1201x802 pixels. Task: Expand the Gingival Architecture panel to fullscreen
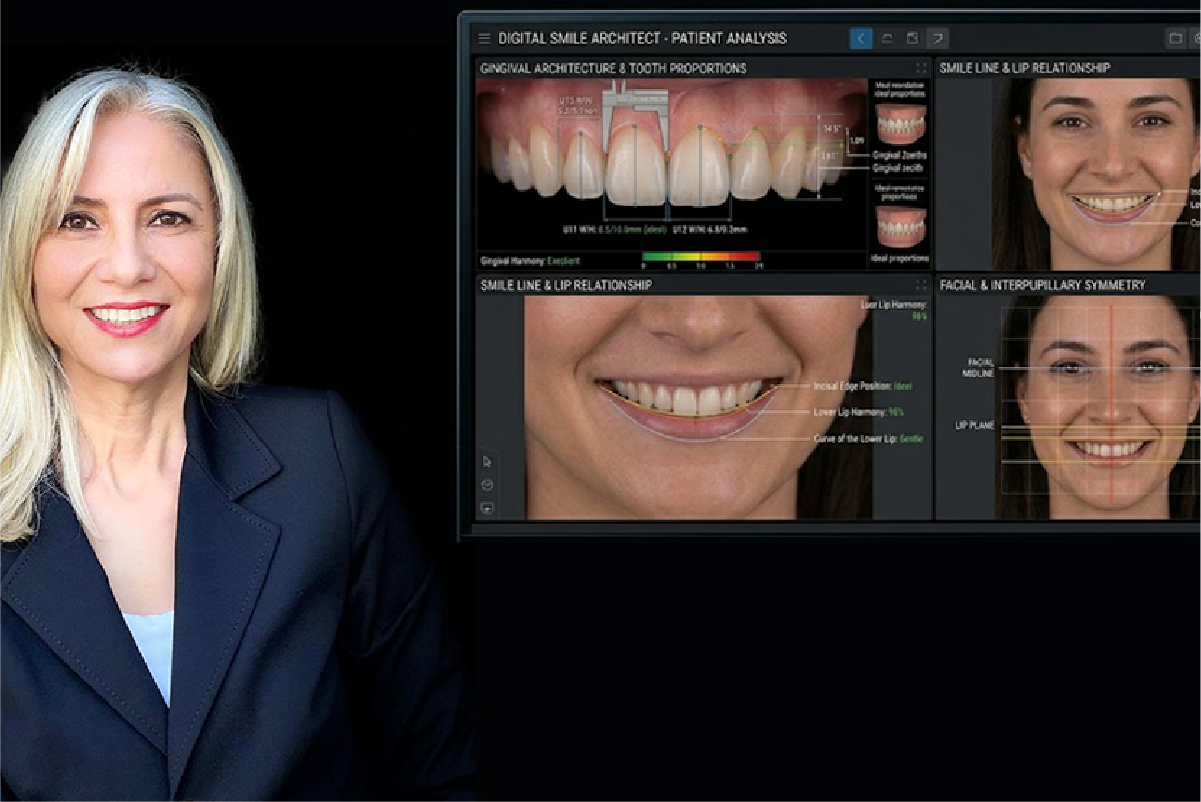tap(920, 68)
